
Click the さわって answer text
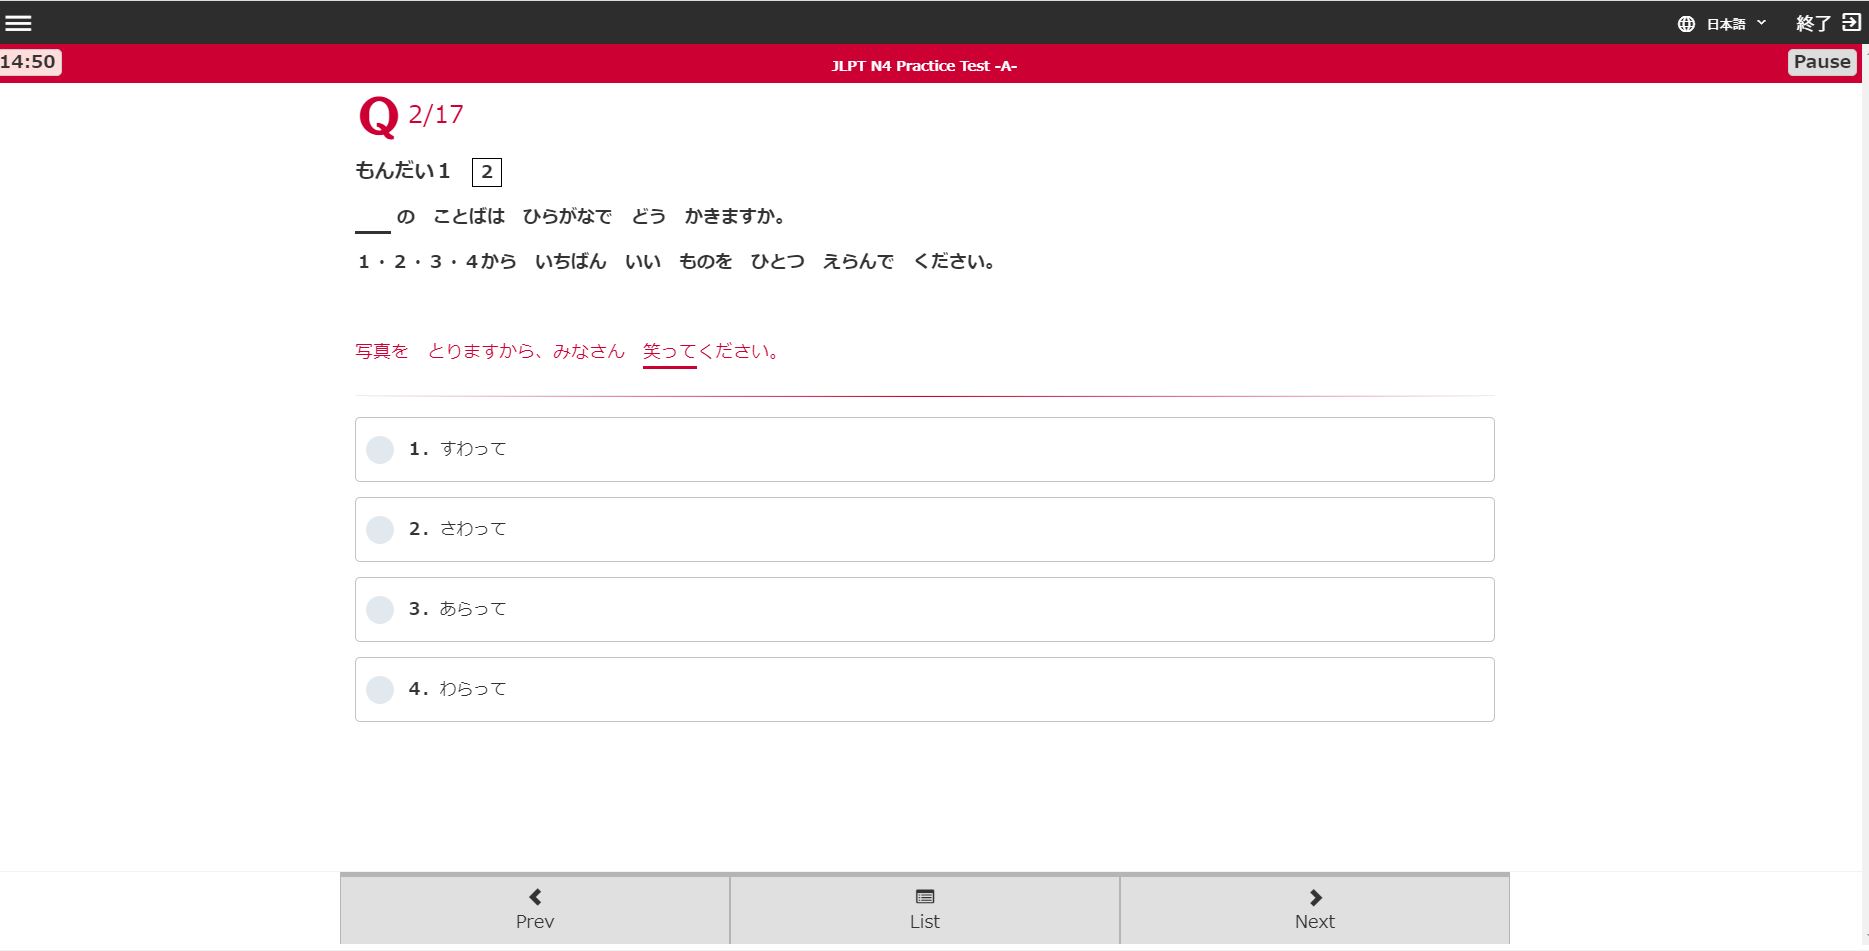click(x=473, y=529)
